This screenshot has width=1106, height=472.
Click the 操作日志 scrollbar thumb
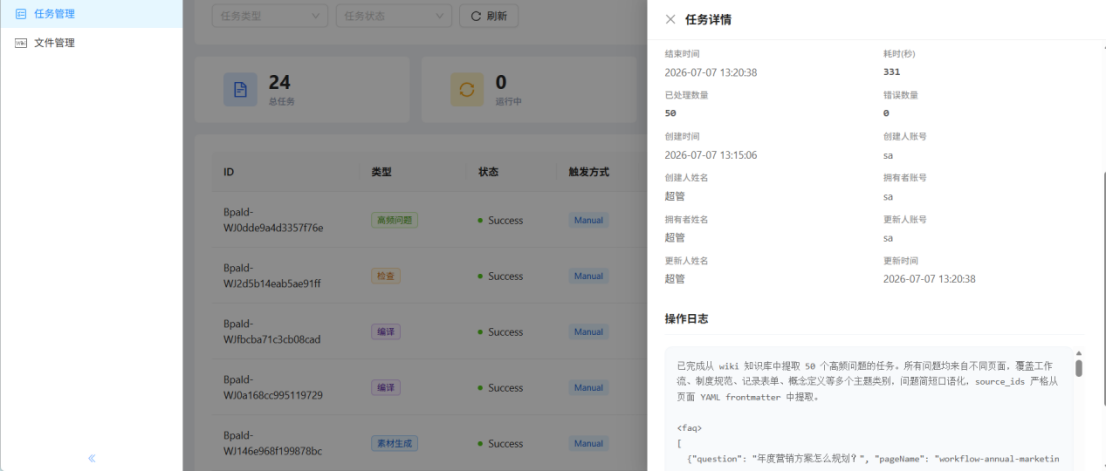tap(1078, 368)
